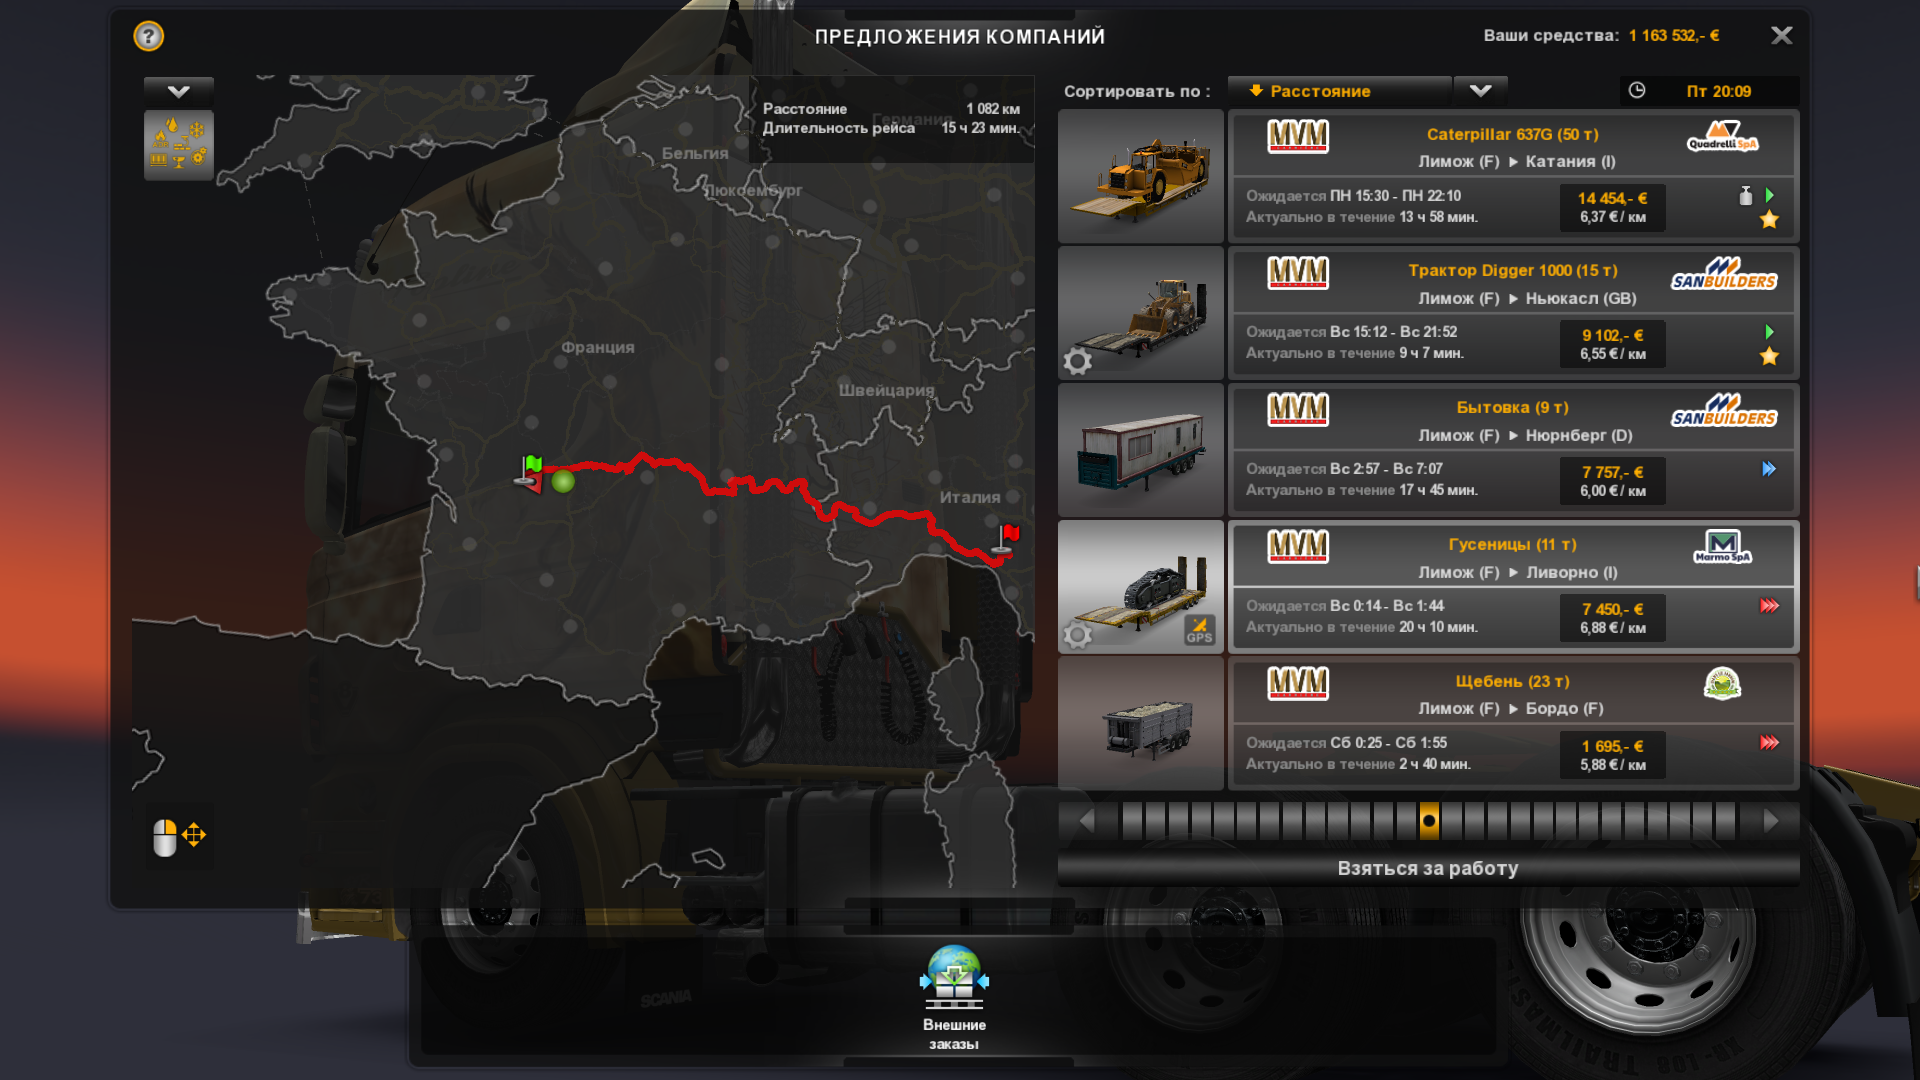The image size is (1920, 1080).
Task: Open the help question mark icon
Action: (x=148, y=36)
